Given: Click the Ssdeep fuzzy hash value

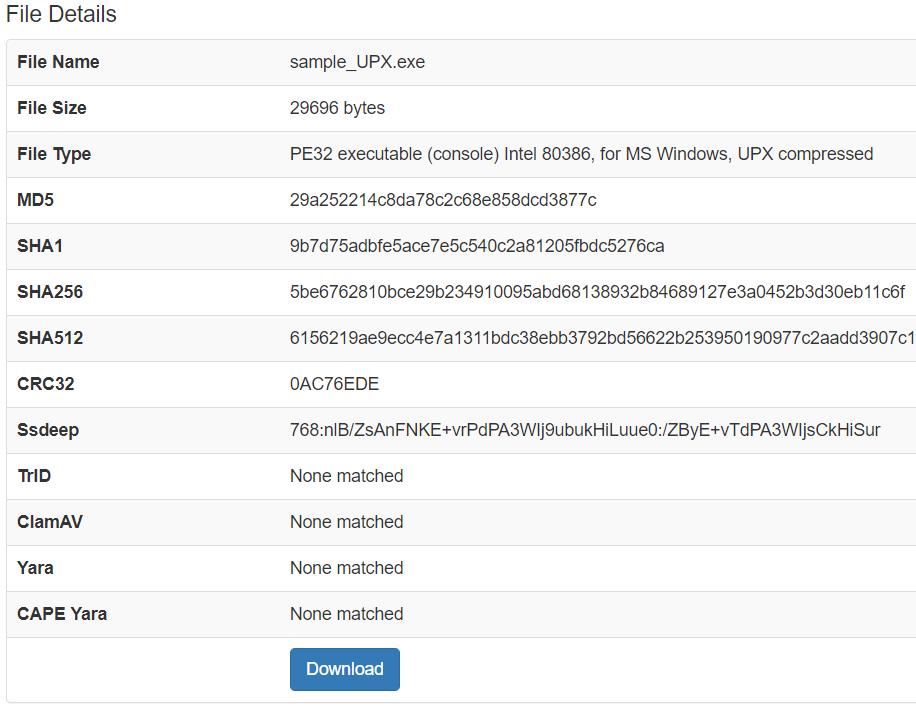Looking at the screenshot, I should click(x=585, y=430).
